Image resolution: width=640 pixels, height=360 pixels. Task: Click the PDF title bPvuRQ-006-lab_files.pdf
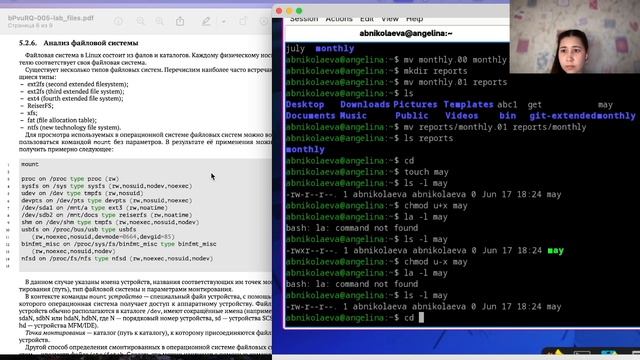point(51,18)
